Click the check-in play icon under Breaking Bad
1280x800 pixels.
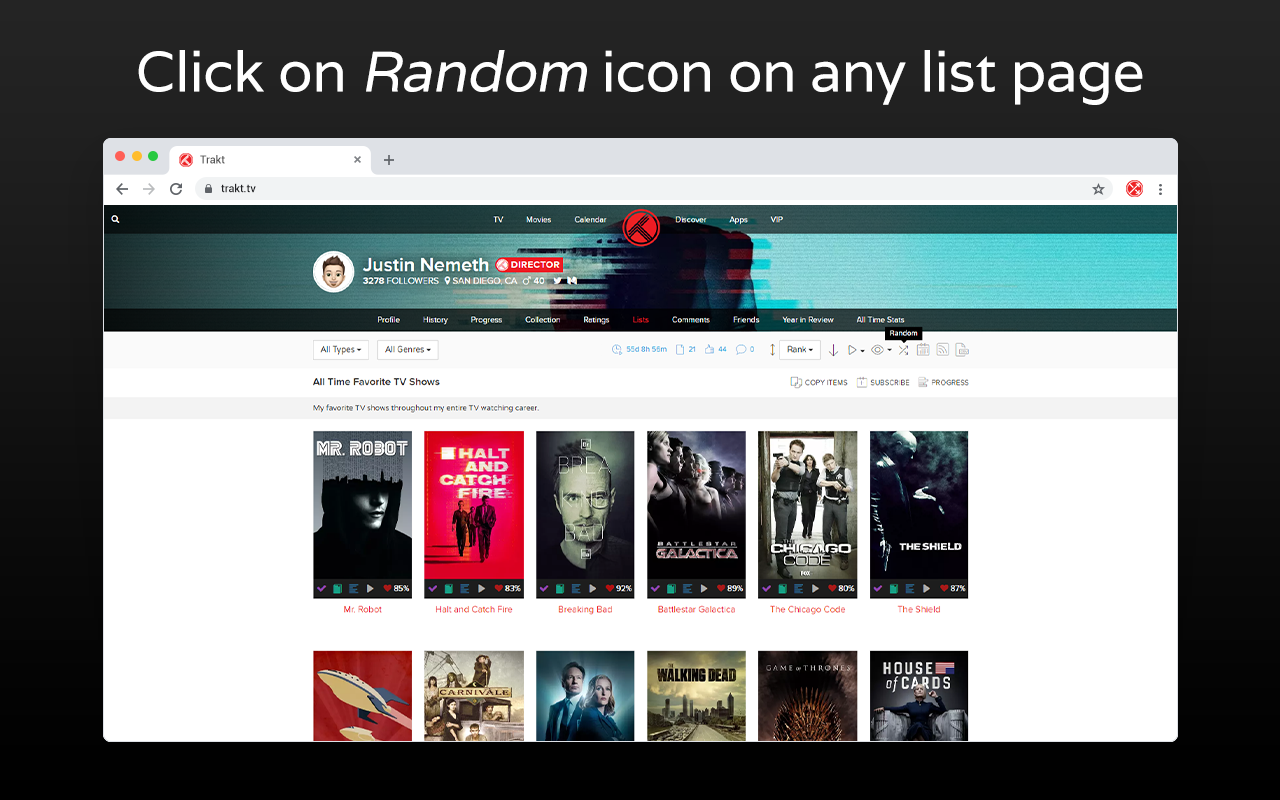pyautogui.click(x=593, y=589)
